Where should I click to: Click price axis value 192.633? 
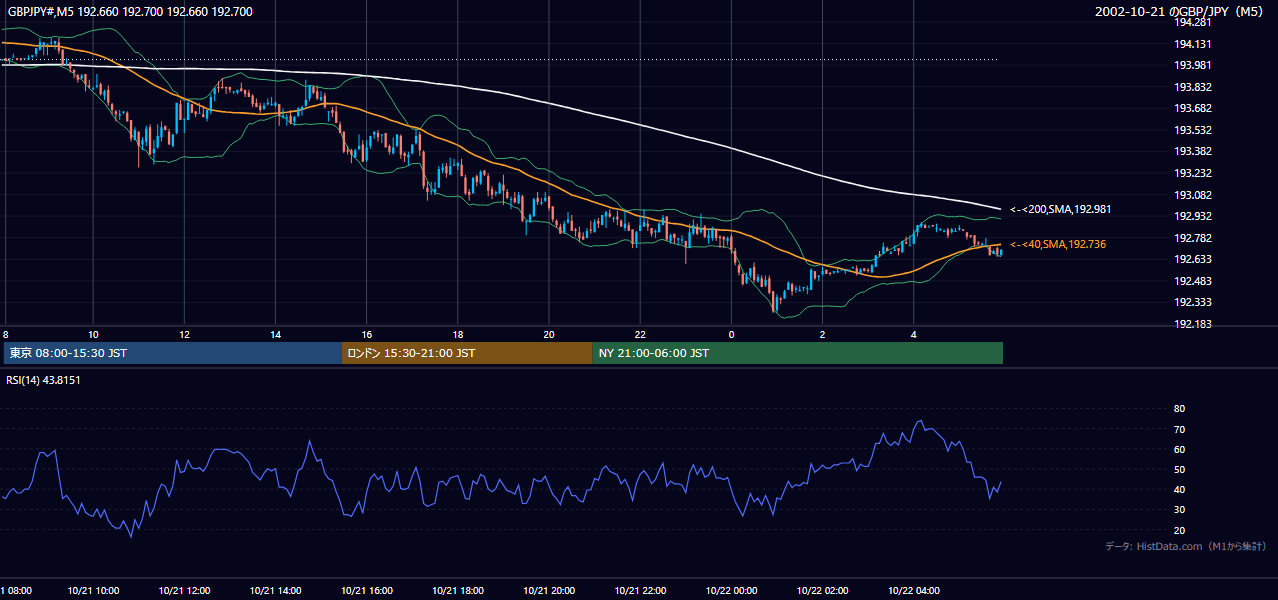(x=1193, y=259)
